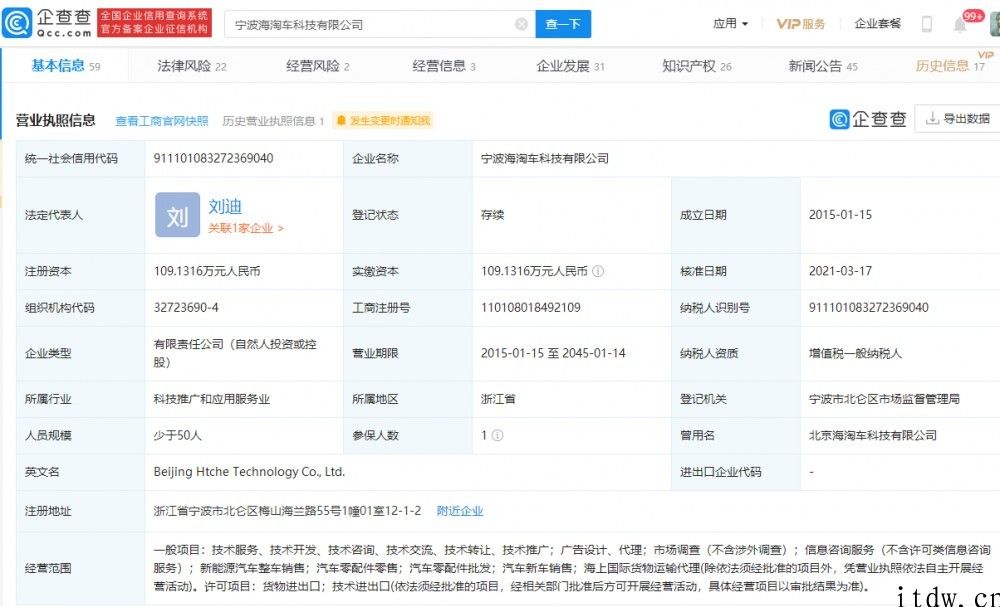Select the 登记状态 value 存续
The width and height of the screenshot is (1000, 607).
pyautogui.click(x=492, y=215)
